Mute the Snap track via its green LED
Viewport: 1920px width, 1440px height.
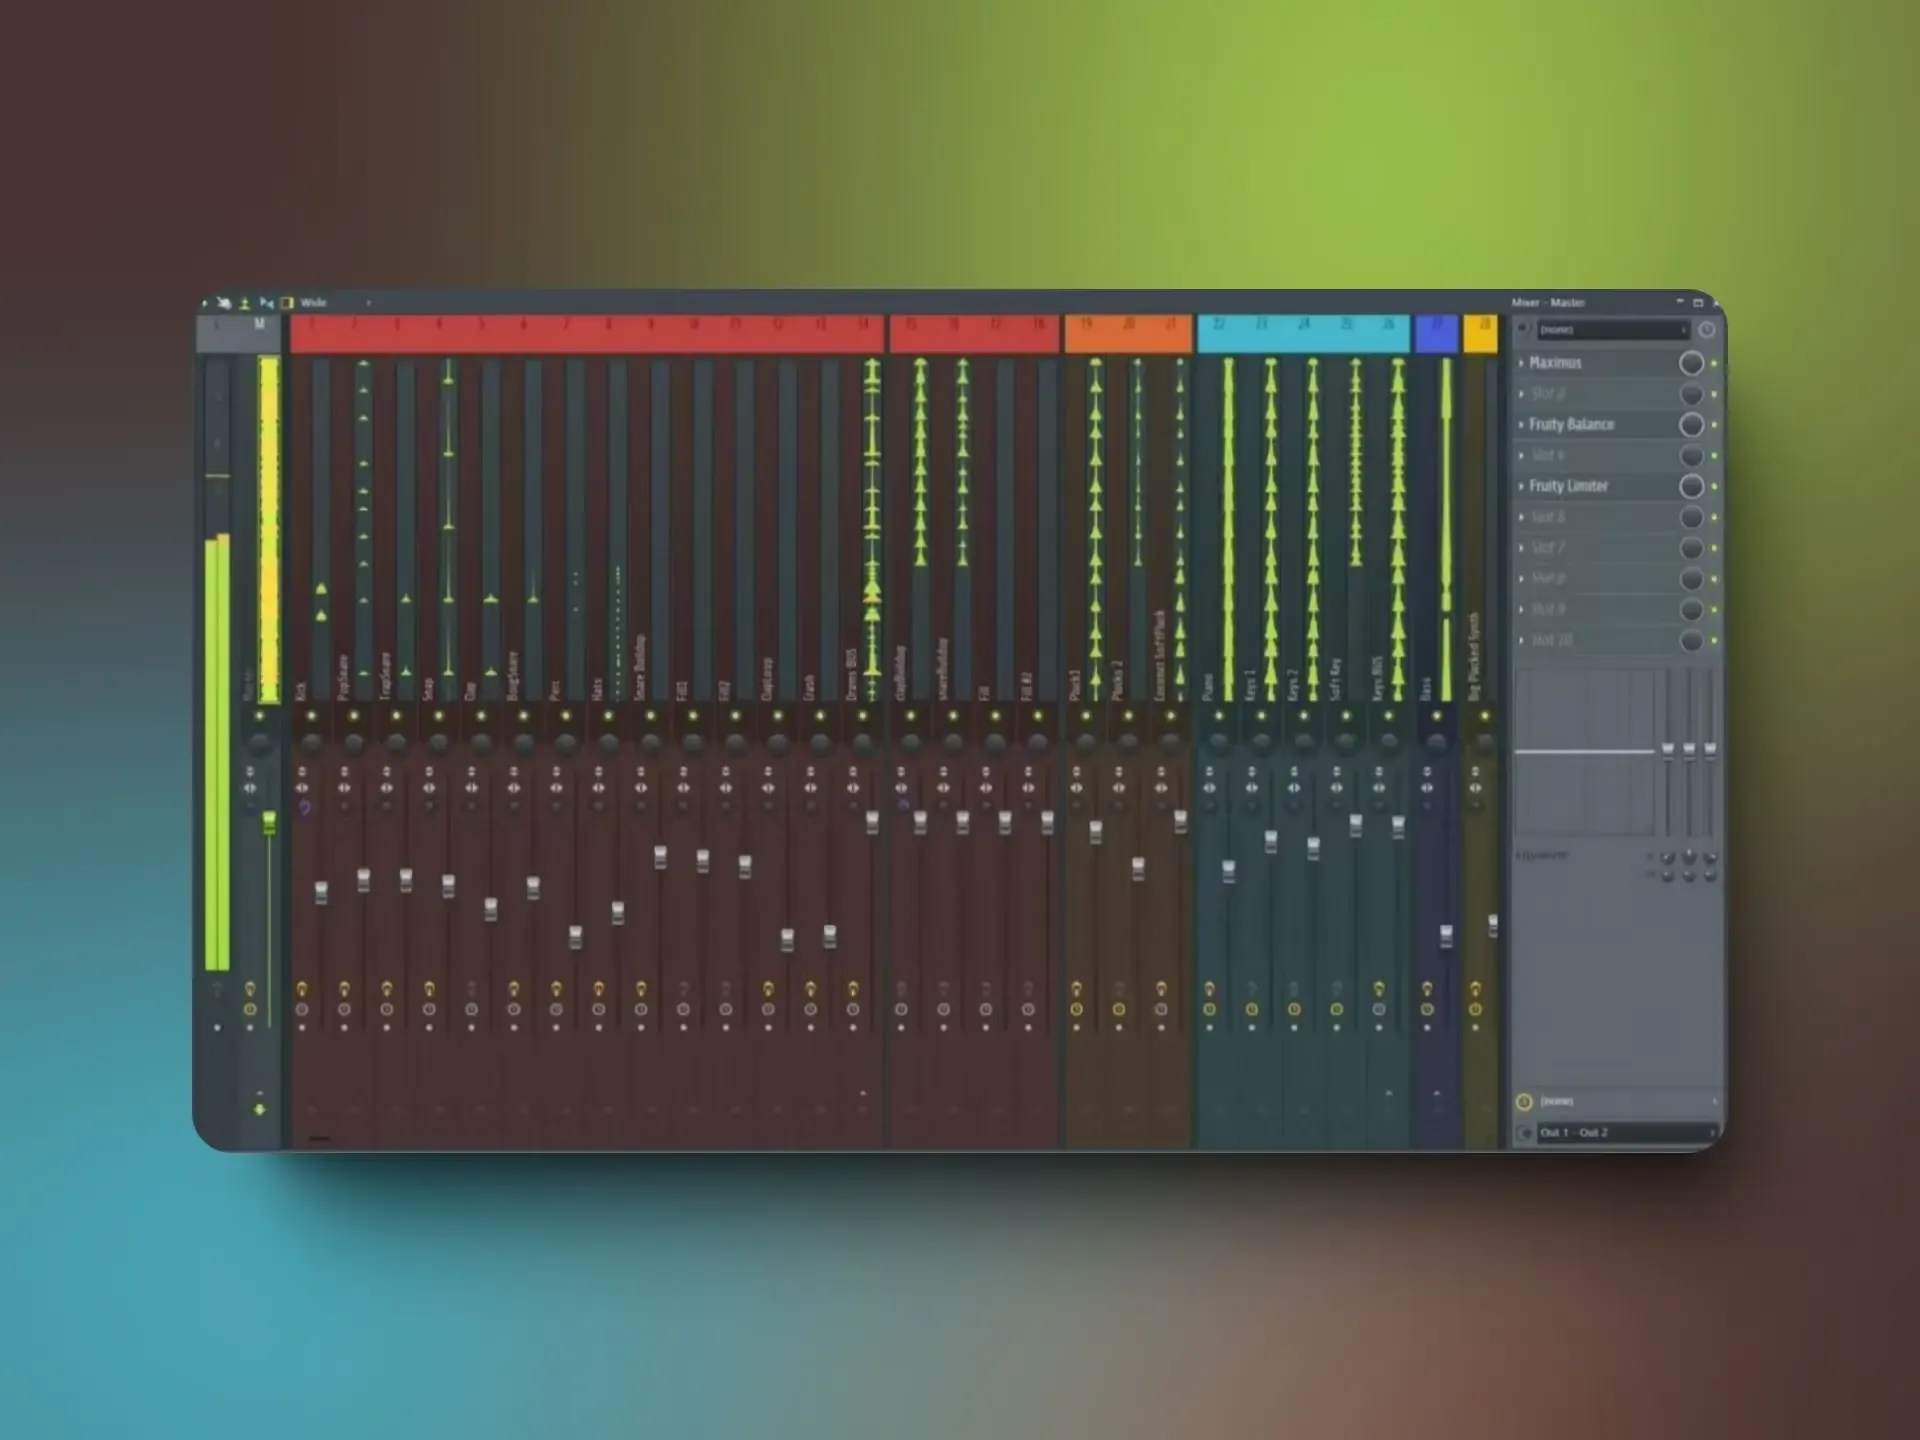pyautogui.click(x=438, y=716)
